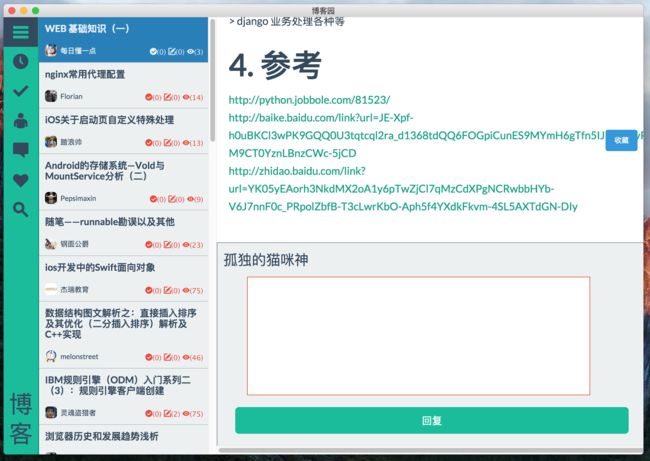This screenshot has height=461, width=650.
Task: Click the comment icon on IBM规则引擎 post
Action: (x=167, y=413)
